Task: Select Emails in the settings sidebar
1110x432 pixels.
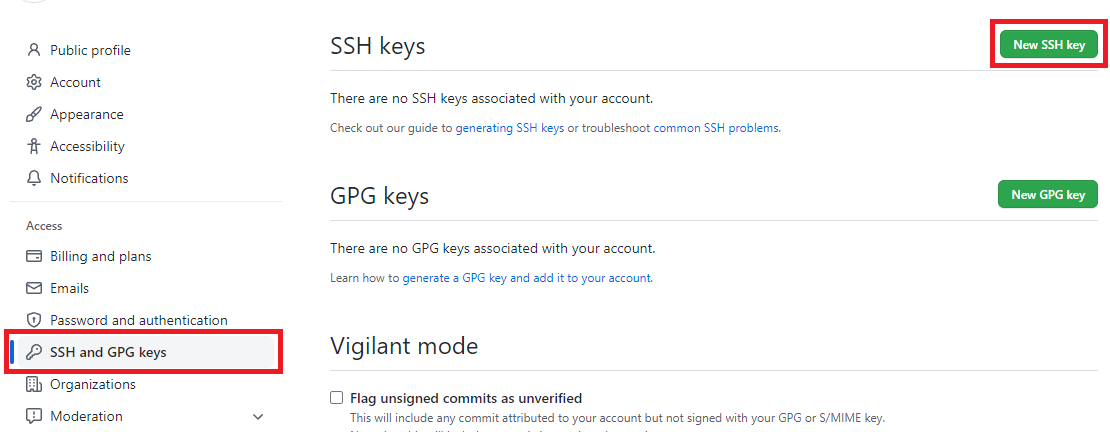Action: point(69,288)
